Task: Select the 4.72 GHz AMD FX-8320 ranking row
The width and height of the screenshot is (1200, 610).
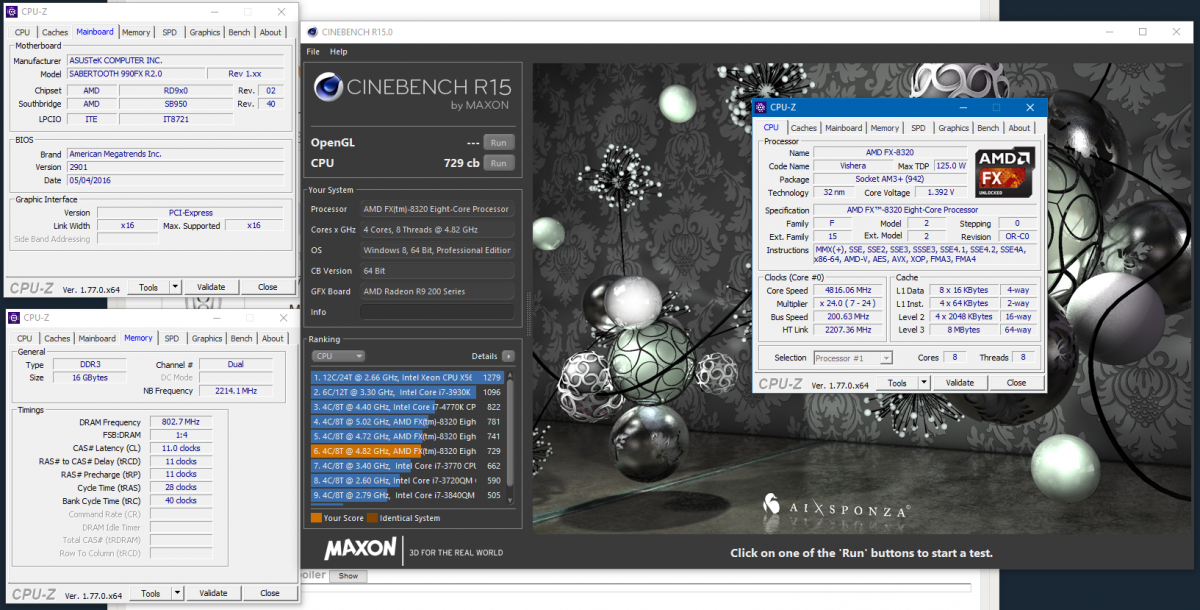Action: tap(407, 437)
